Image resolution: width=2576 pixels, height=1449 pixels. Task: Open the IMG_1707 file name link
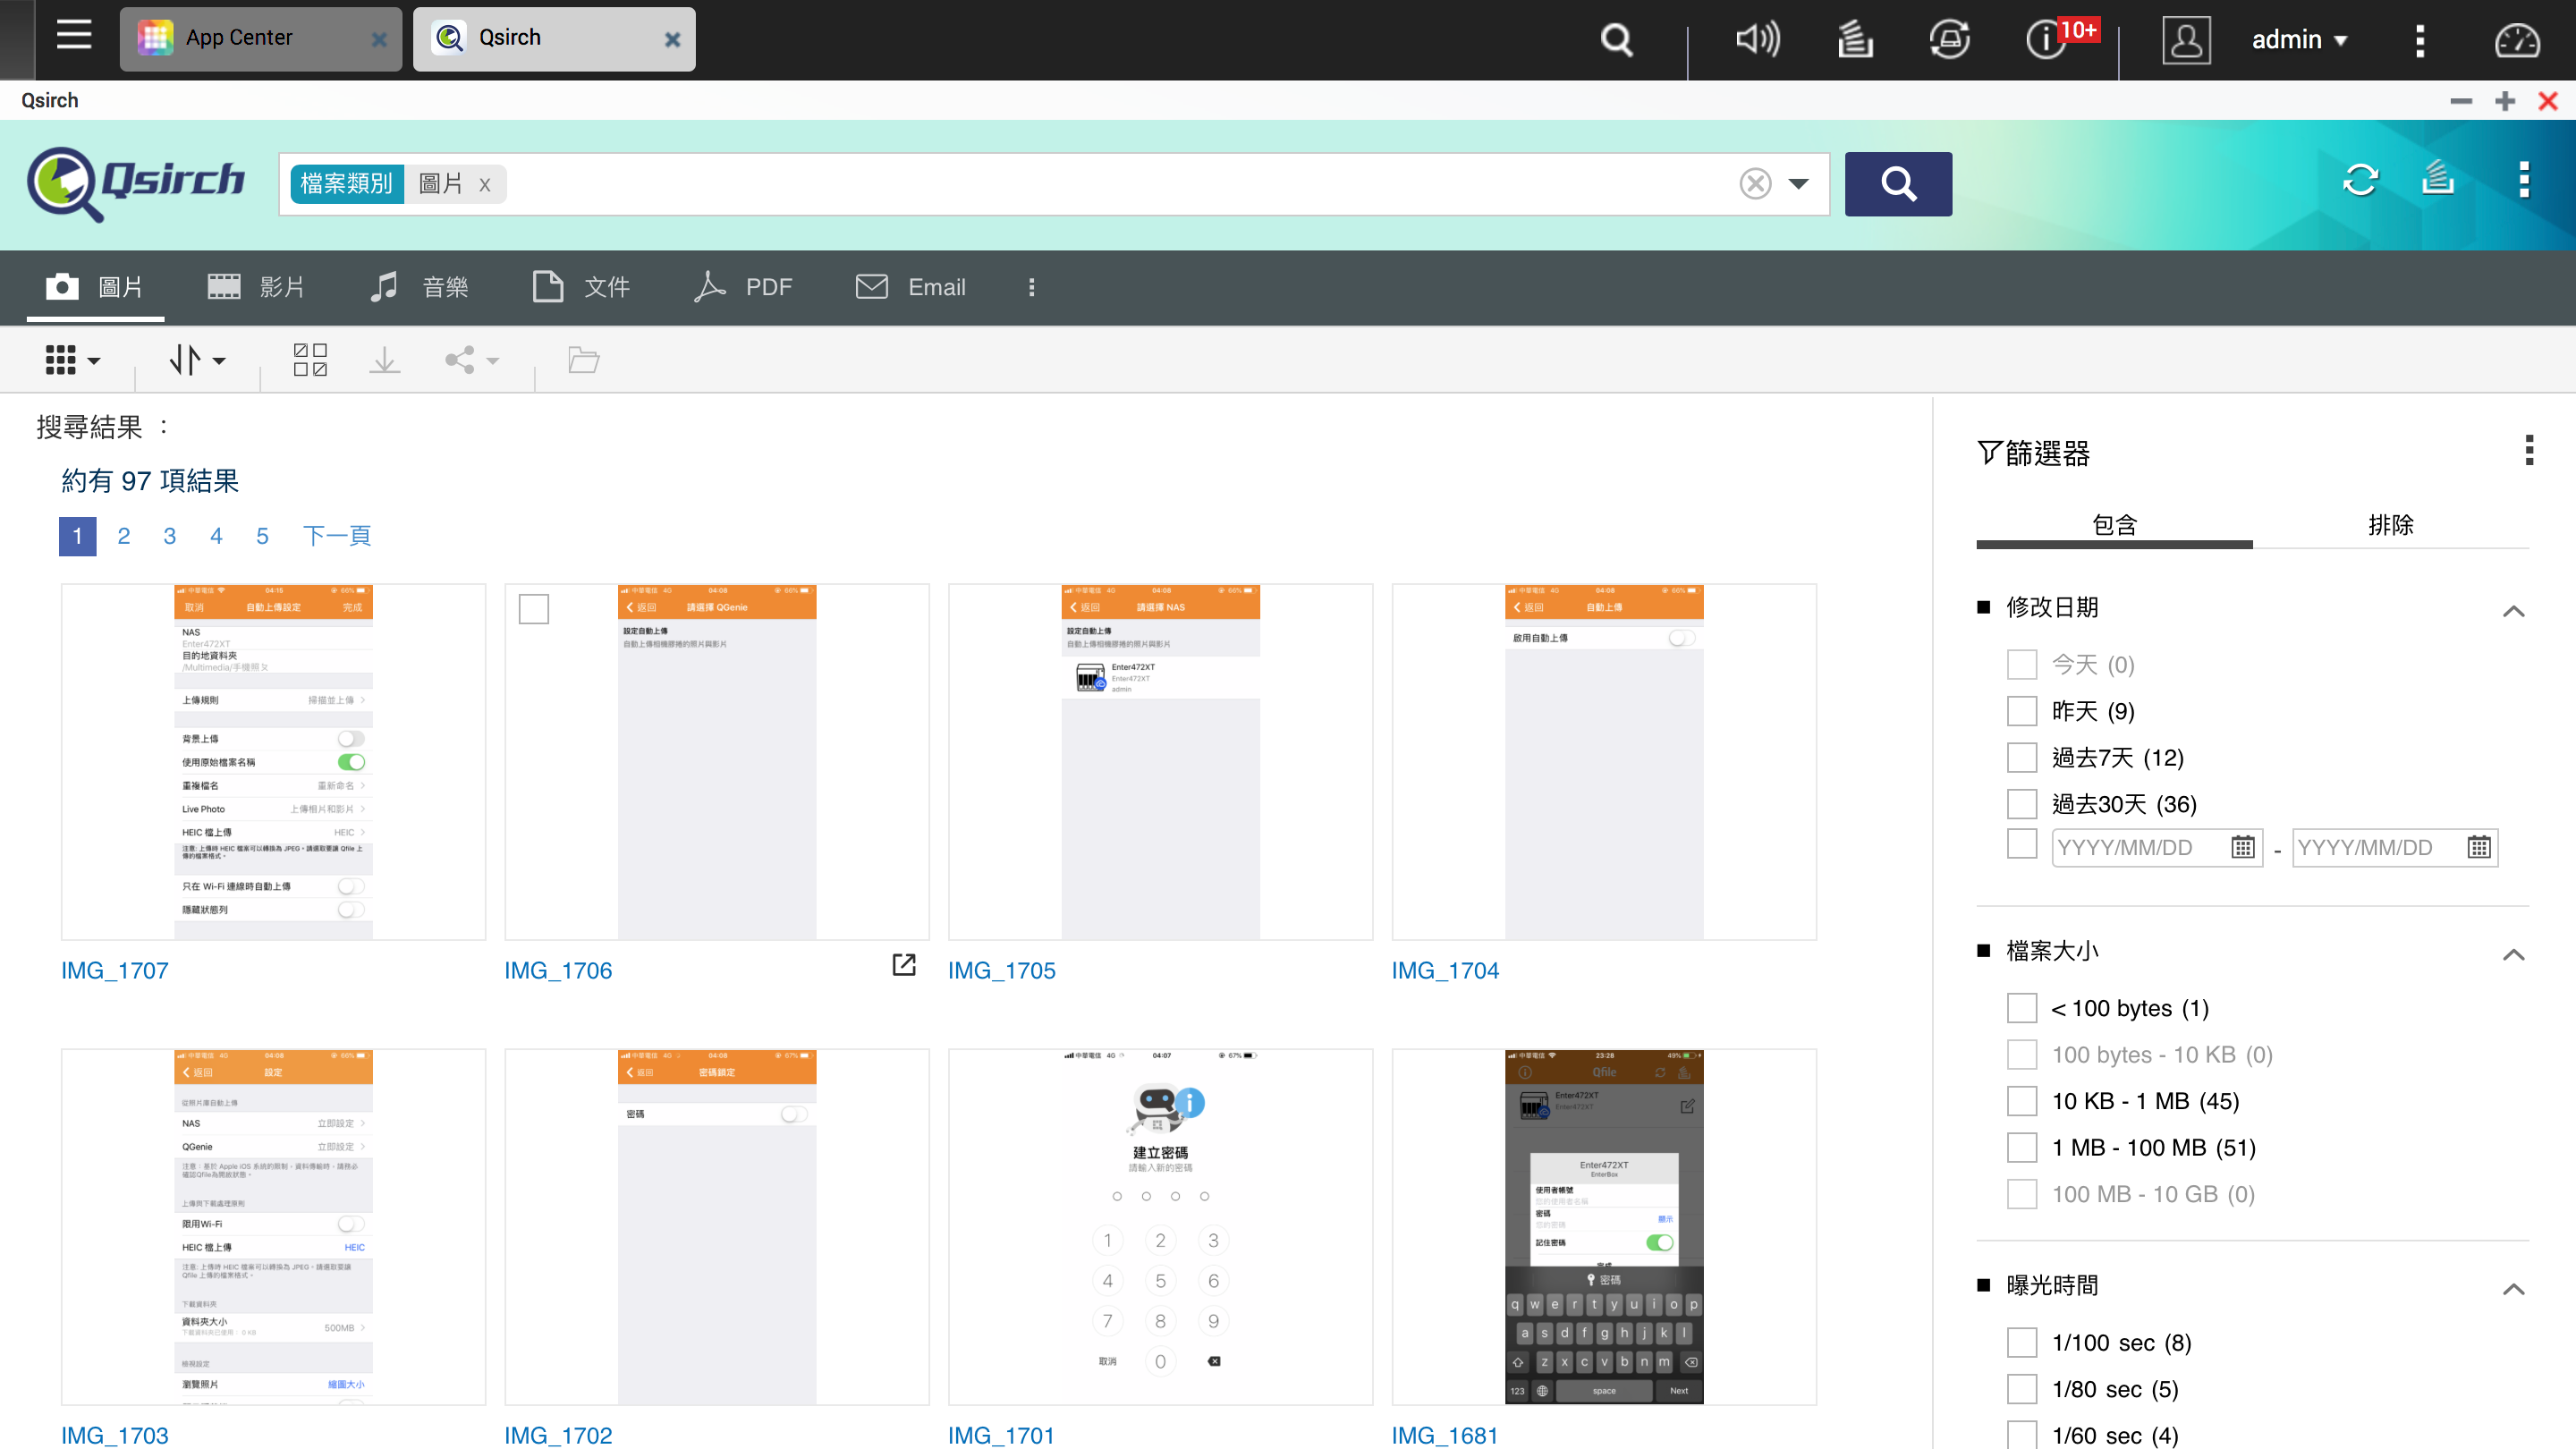[x=114, y=970]
